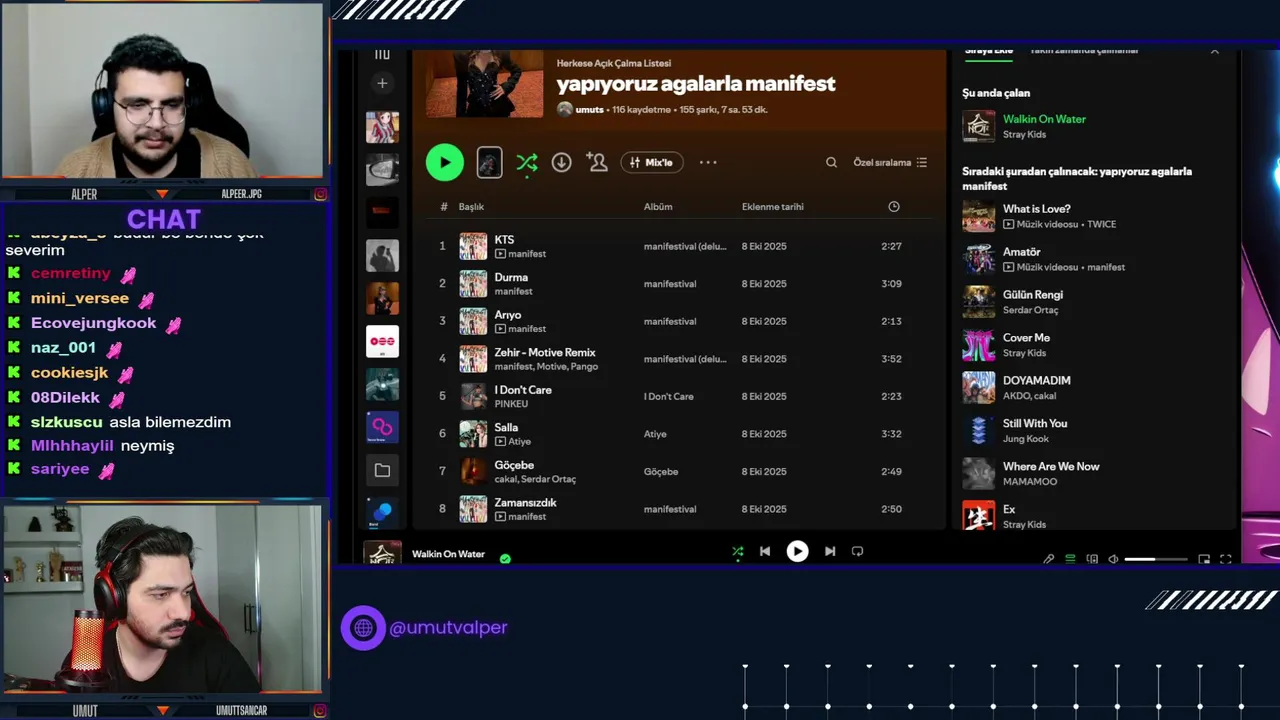
Task: Adjust the volume slider
Action: (1156, 559)
